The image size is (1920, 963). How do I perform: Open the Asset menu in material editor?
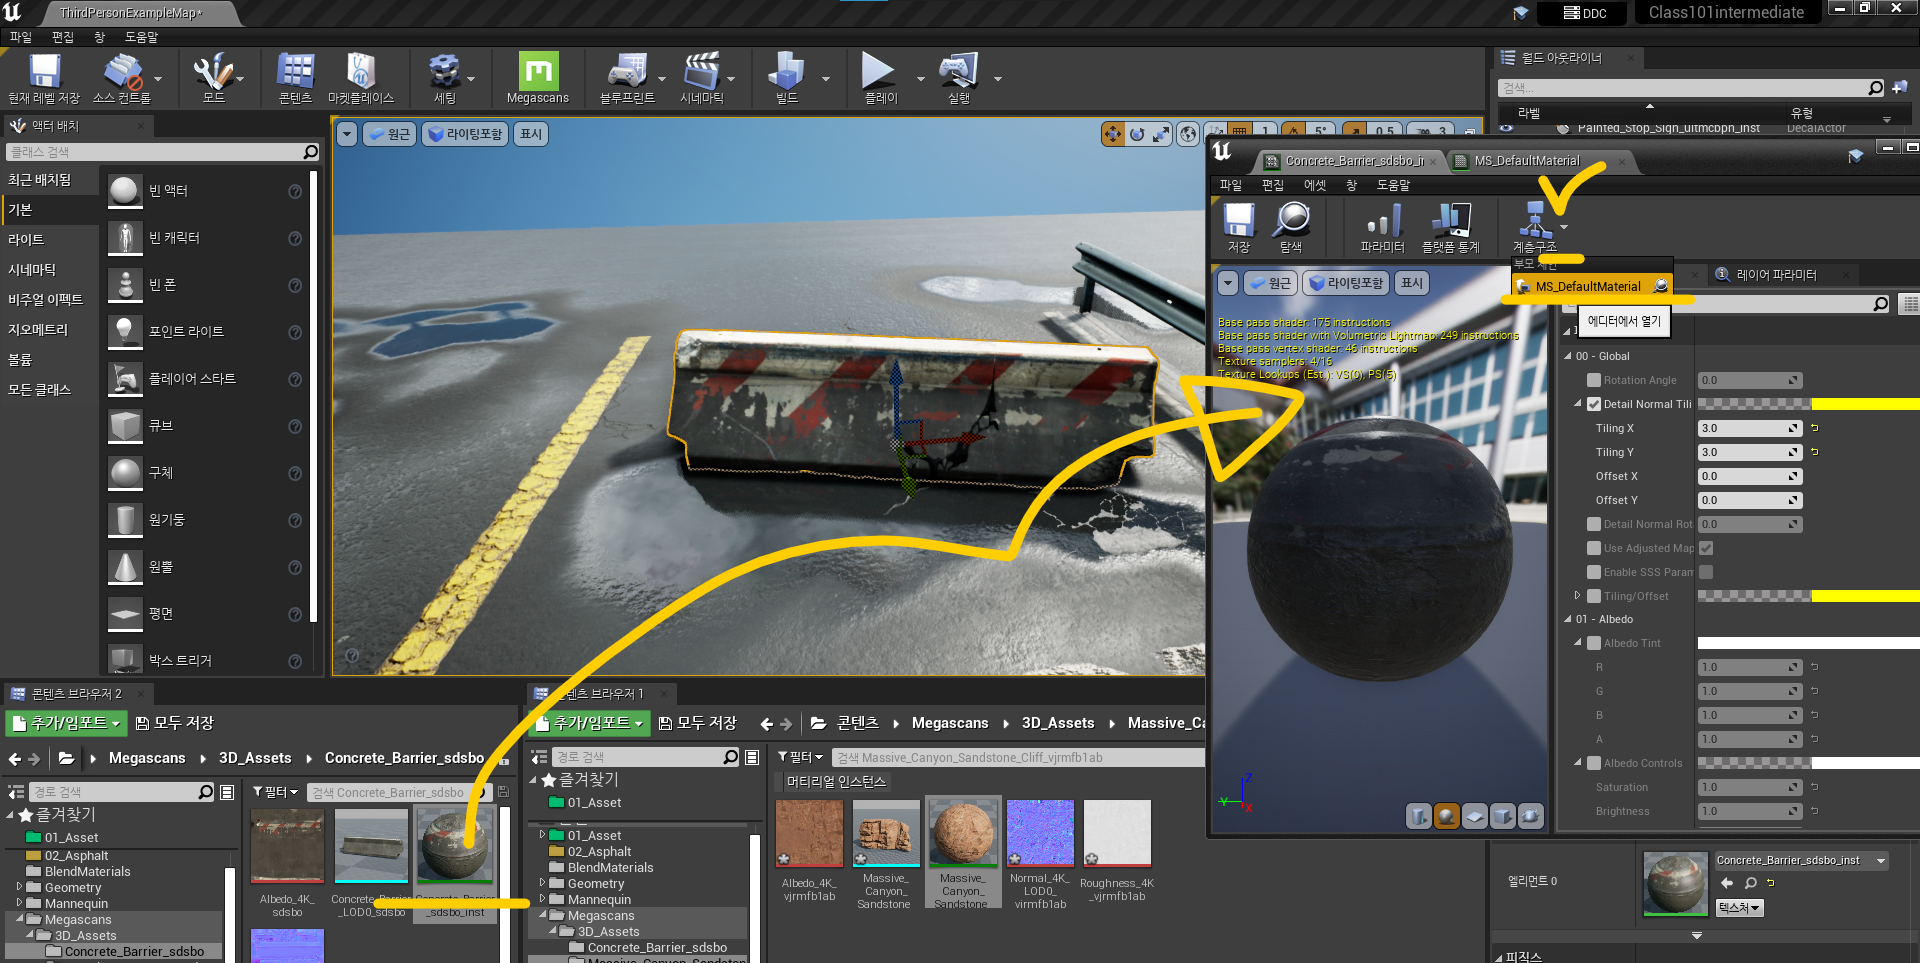pos(1315,185)
